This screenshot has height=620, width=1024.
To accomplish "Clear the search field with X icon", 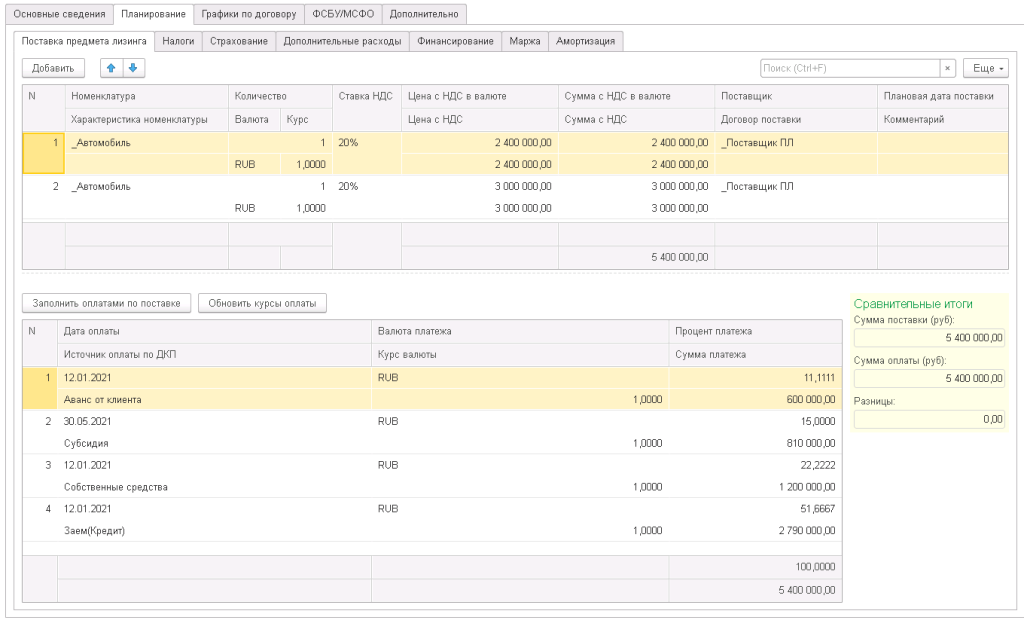I will (947, 68).
